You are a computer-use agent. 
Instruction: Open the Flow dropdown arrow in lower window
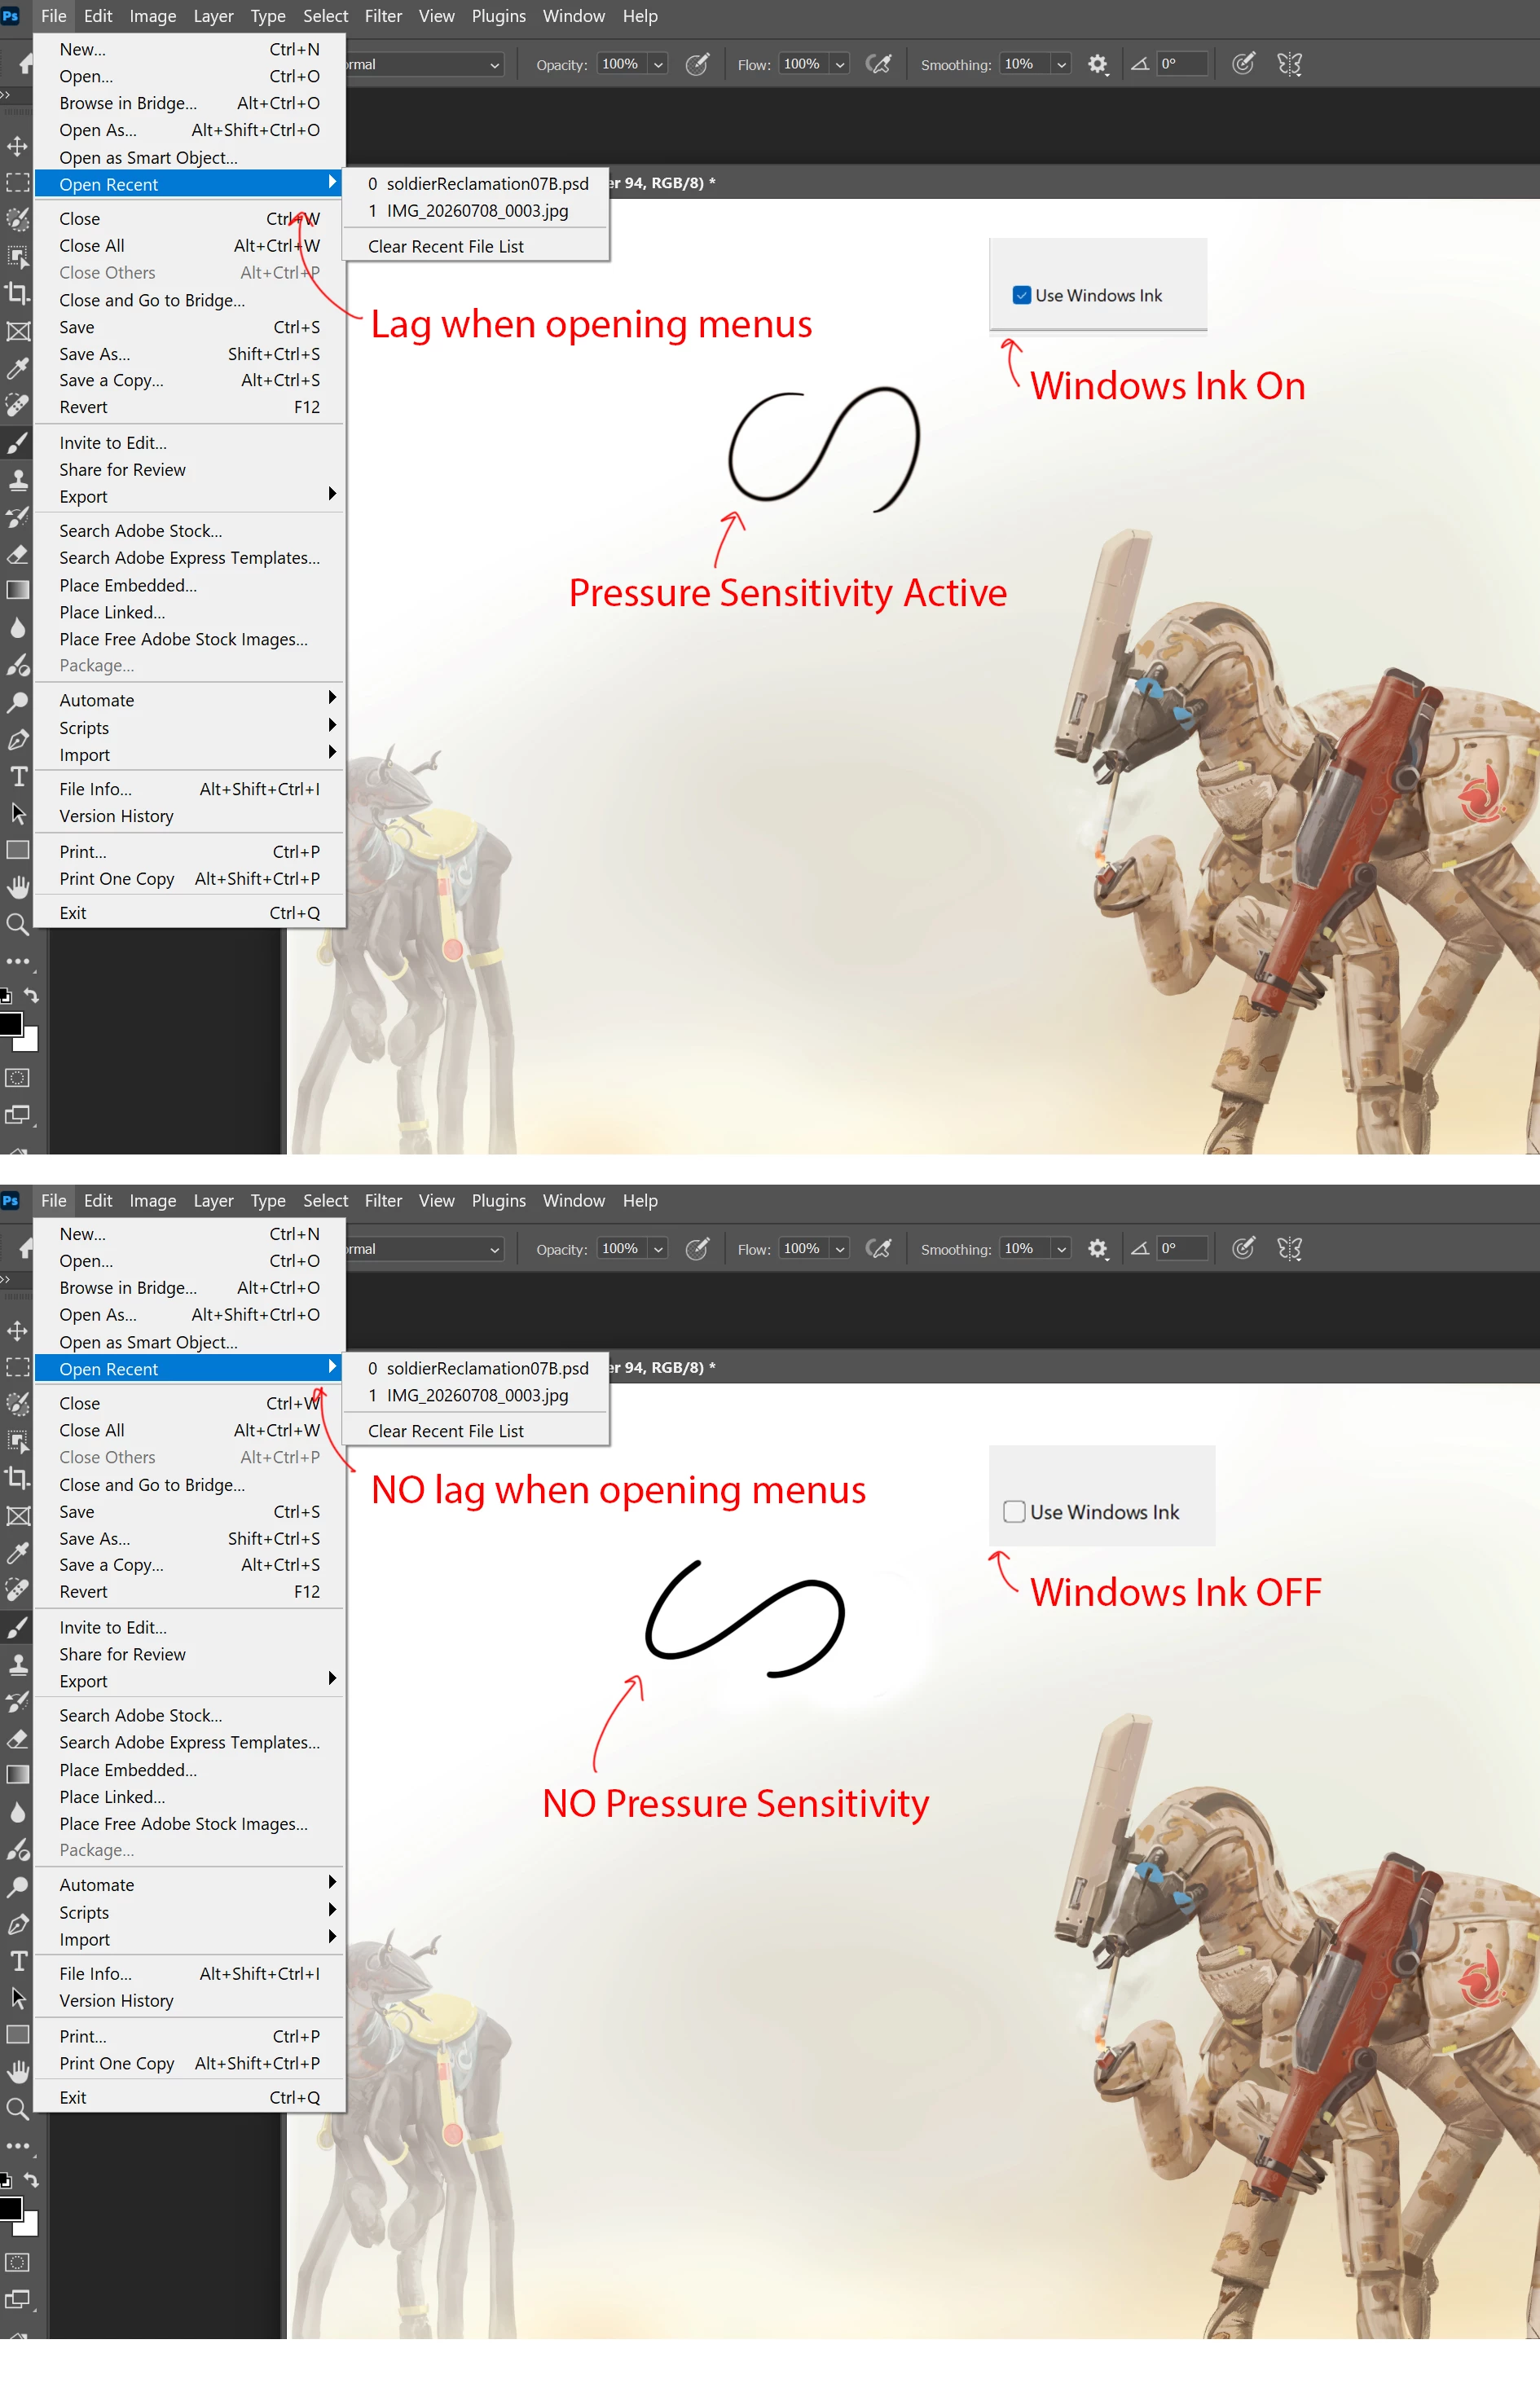click(840, 1250)
